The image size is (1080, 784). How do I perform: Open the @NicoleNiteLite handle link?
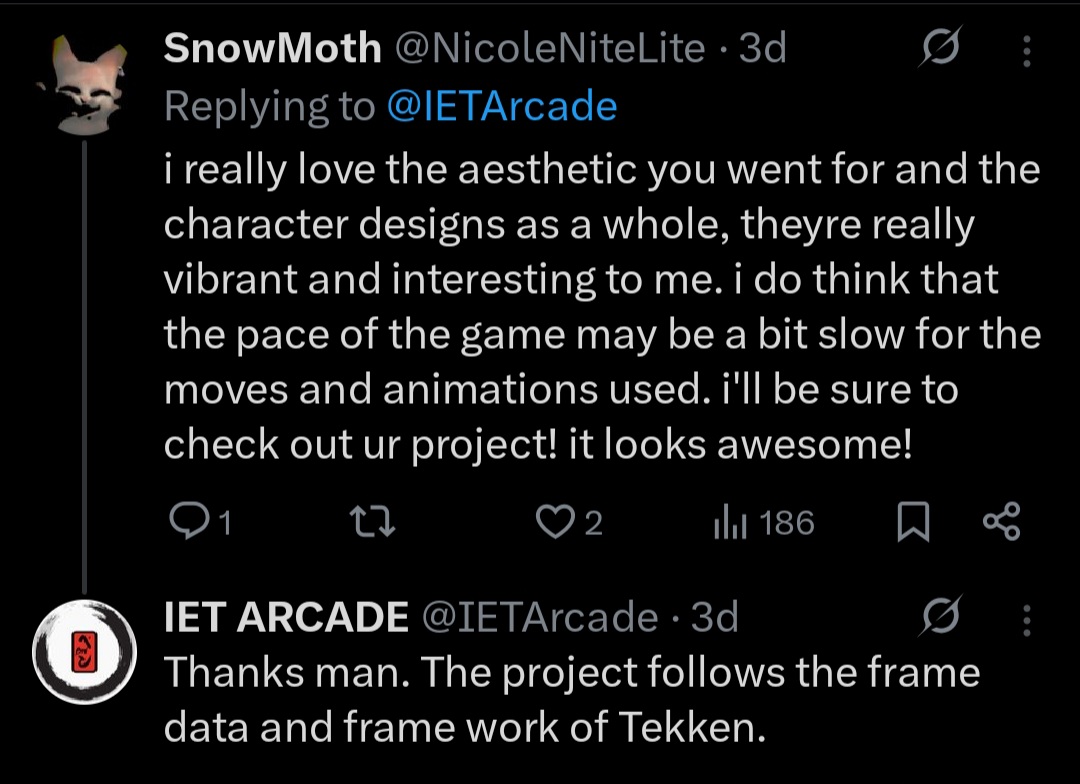coord(551,48)
